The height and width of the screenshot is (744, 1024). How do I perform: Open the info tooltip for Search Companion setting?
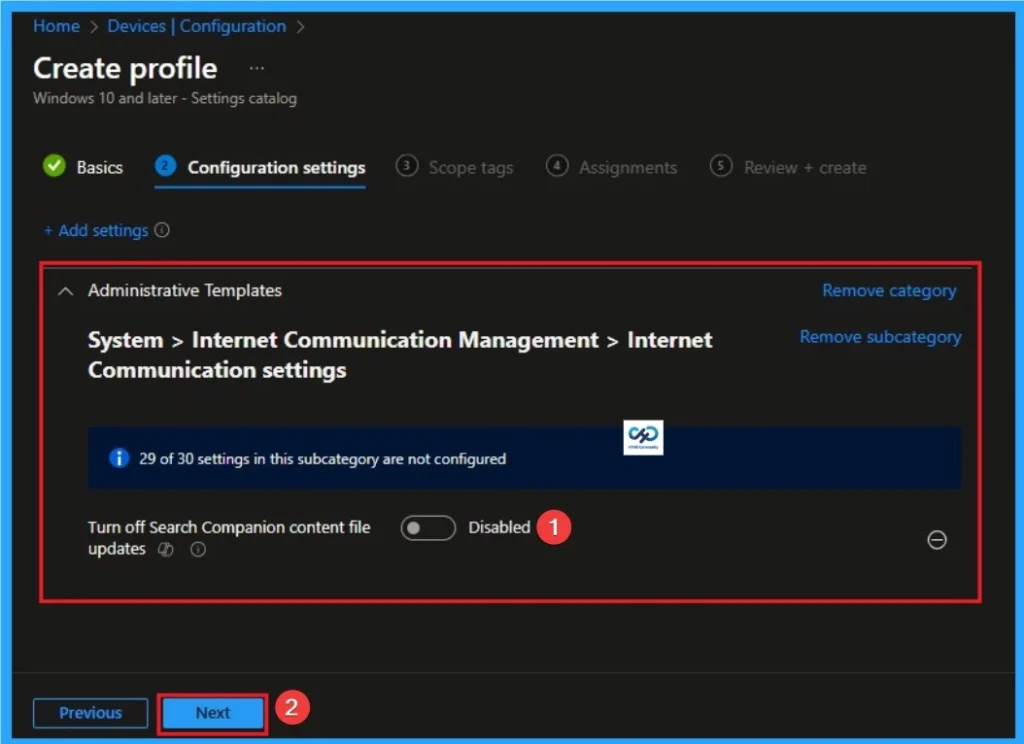click(x=198, y=549)
